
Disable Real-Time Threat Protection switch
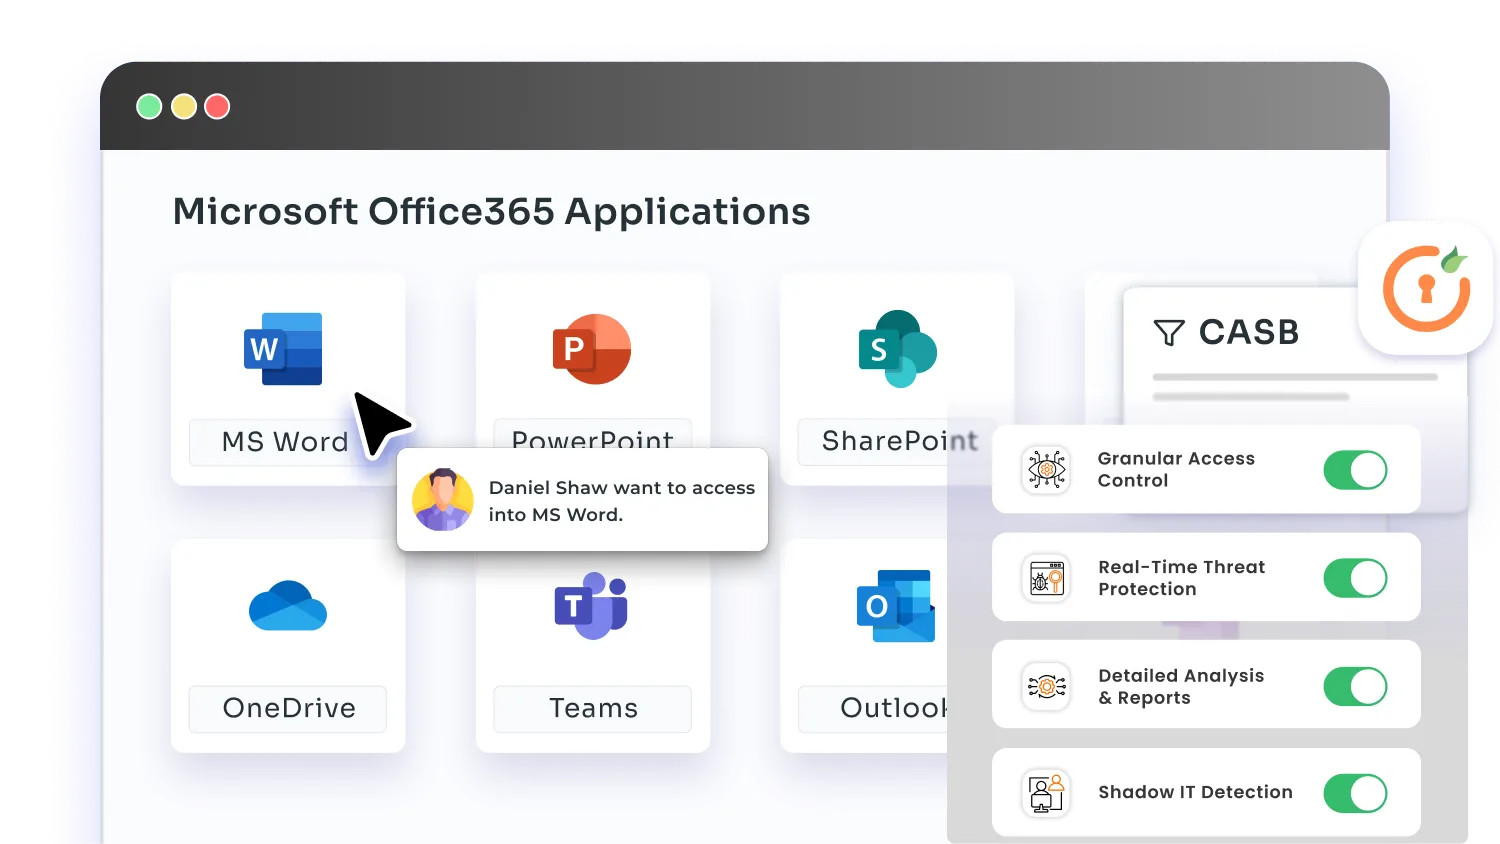tap(1355, 578)
